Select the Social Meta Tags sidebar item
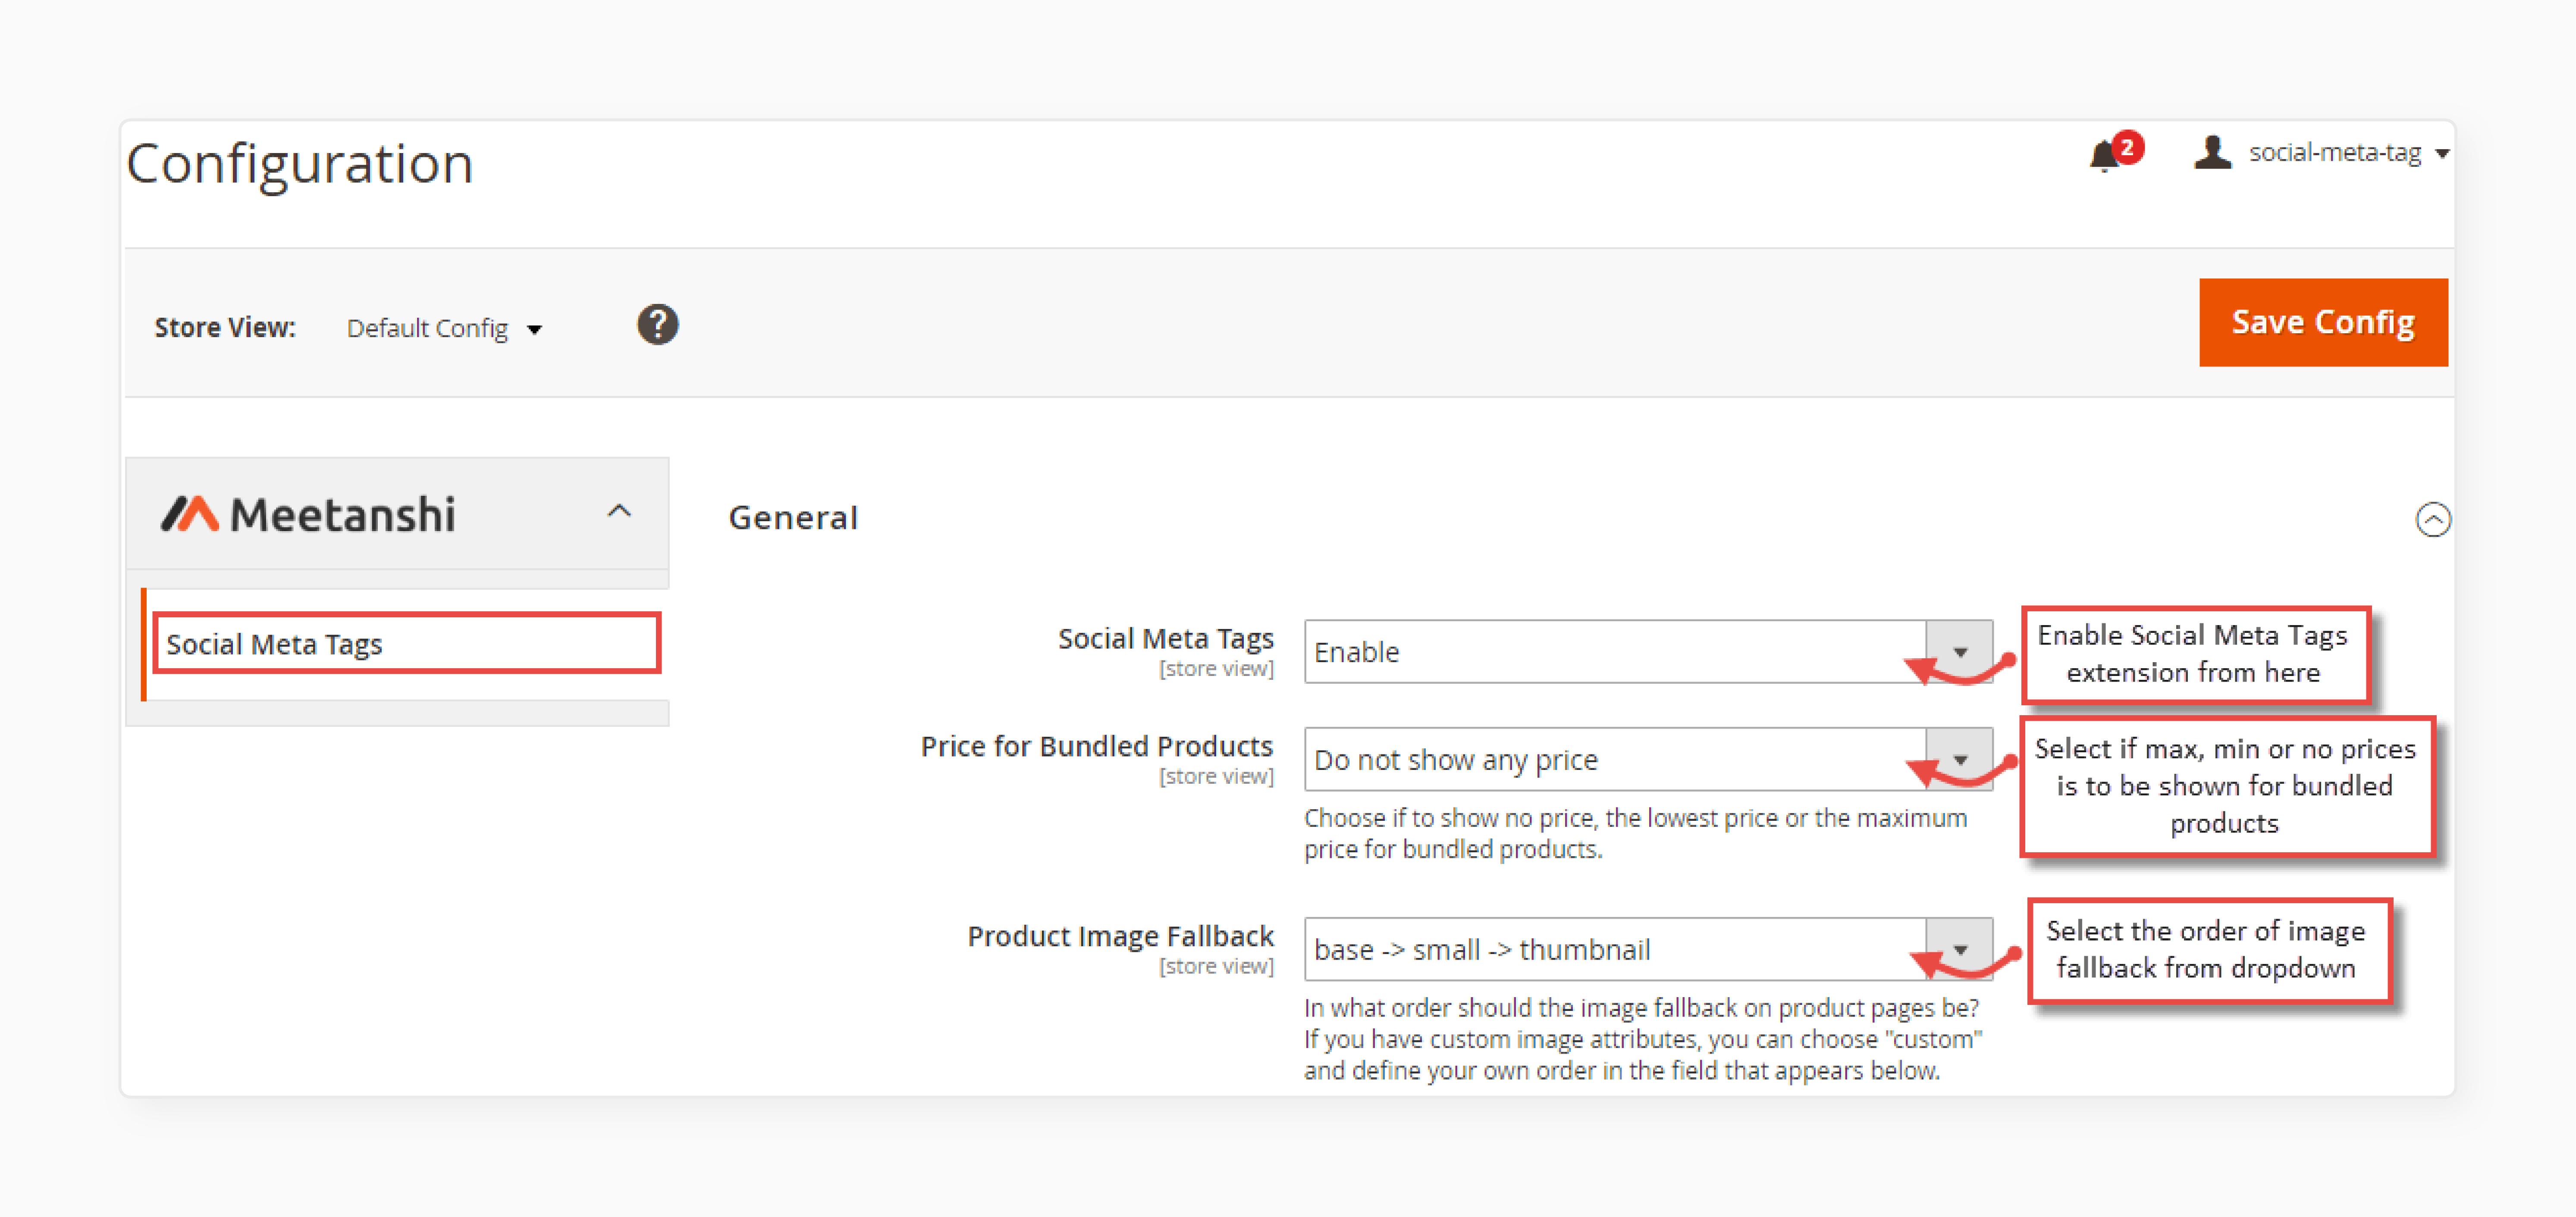This screenshot has height=1217, width=2576. click(x=407, y=643)
